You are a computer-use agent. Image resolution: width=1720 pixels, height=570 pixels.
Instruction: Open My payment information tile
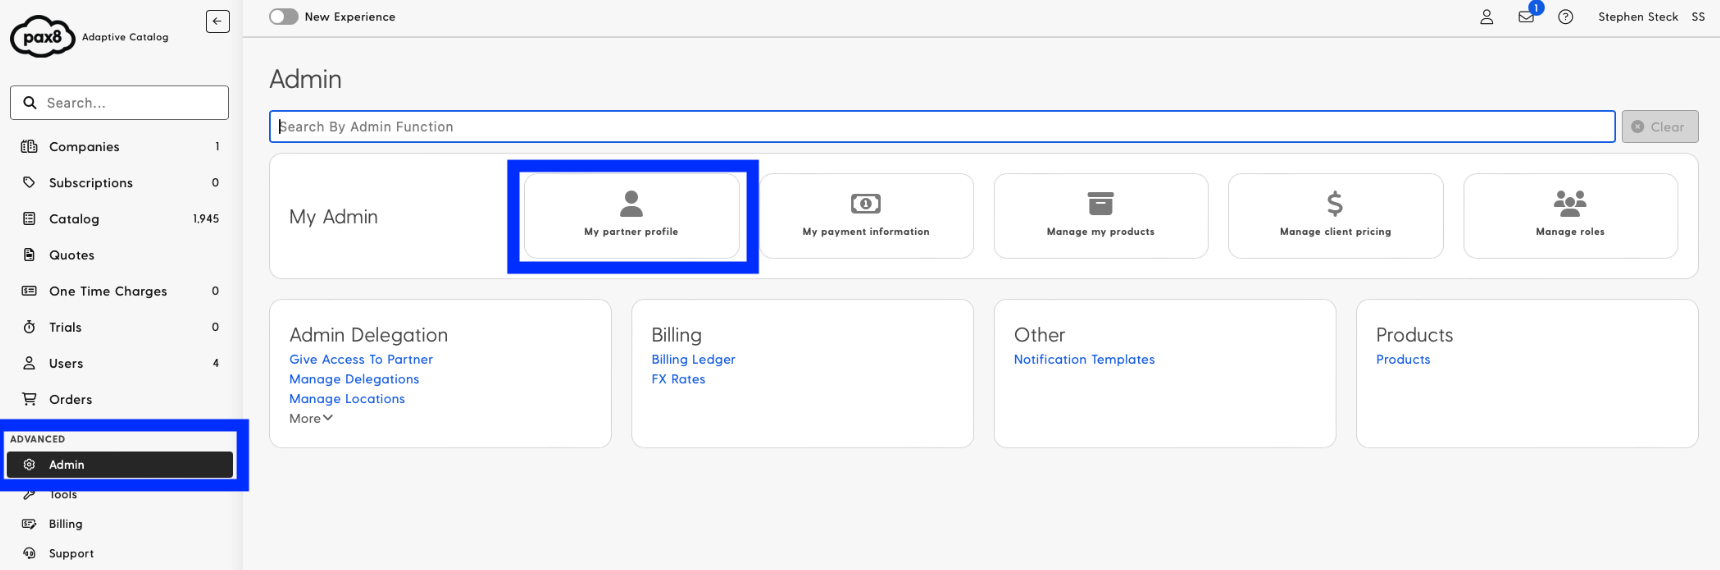pos(866,216)
